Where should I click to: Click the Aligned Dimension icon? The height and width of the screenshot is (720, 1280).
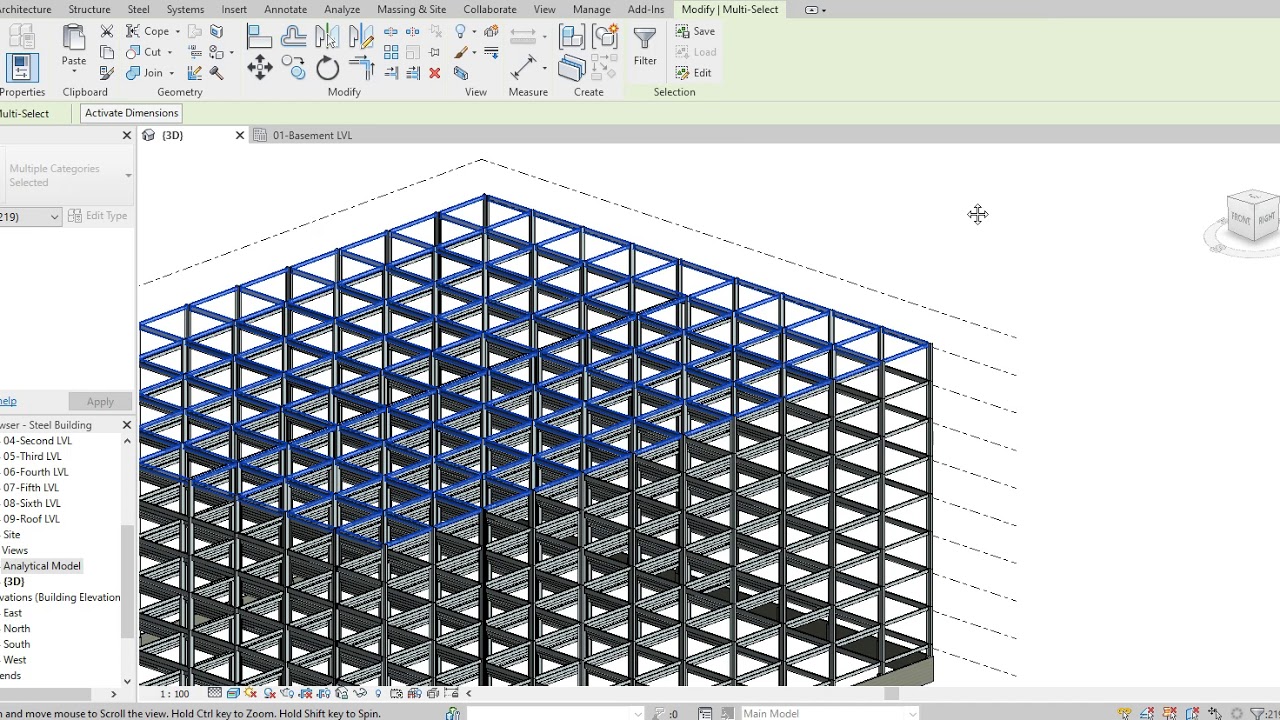[x=523, y=67]
